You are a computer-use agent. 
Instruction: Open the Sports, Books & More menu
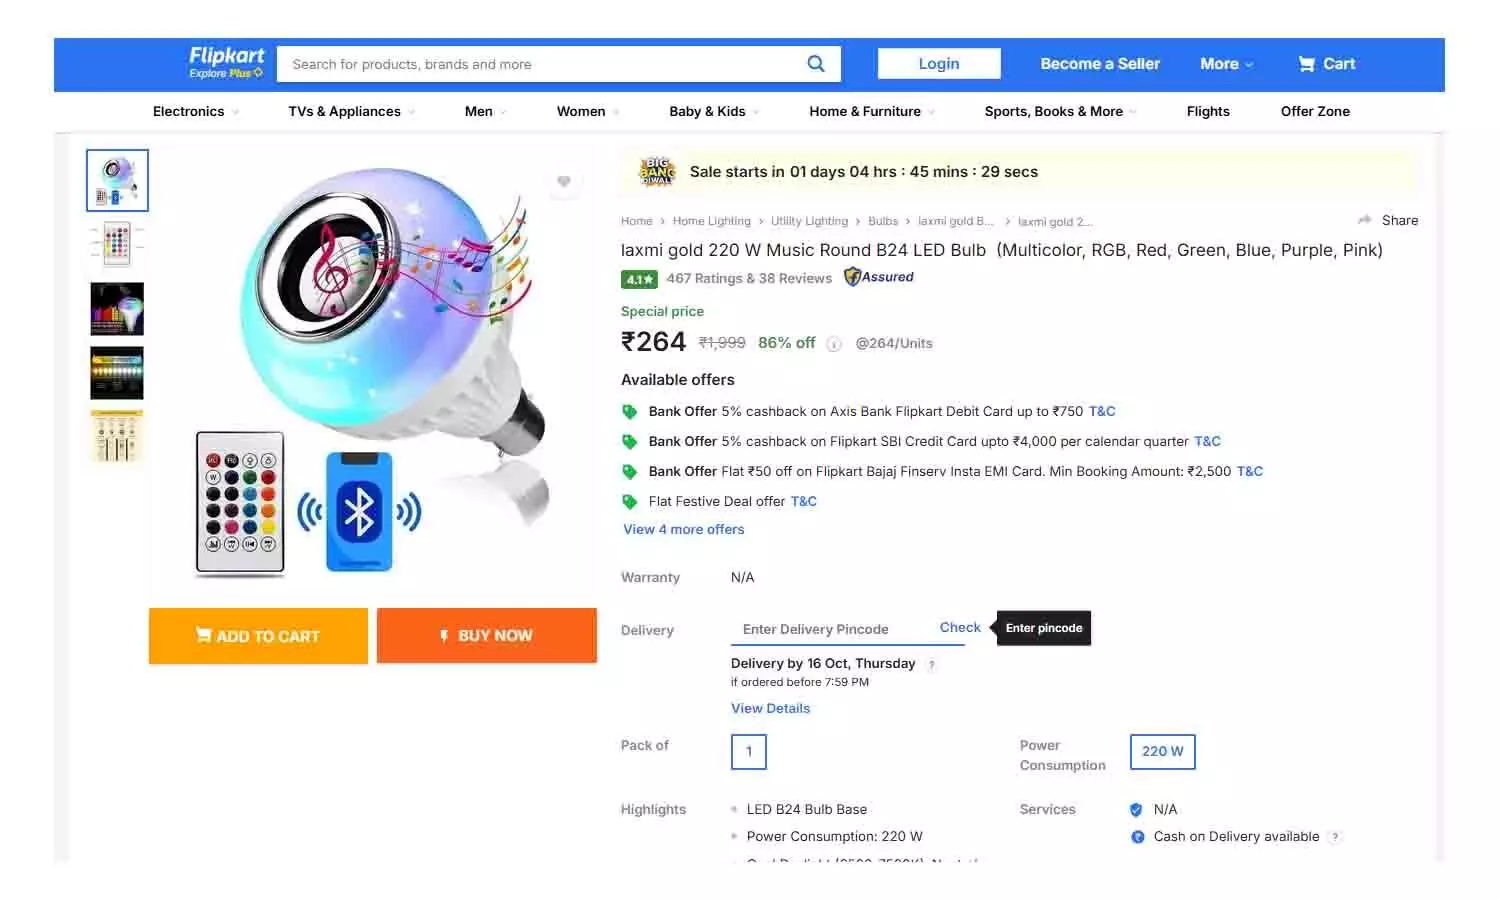click(x=1057, y=111)
